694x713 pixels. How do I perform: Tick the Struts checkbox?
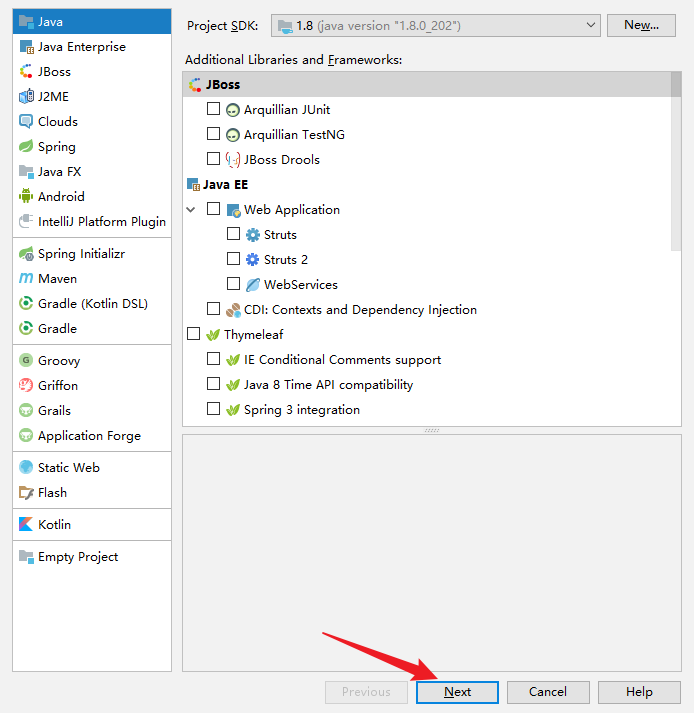(233, 234)
